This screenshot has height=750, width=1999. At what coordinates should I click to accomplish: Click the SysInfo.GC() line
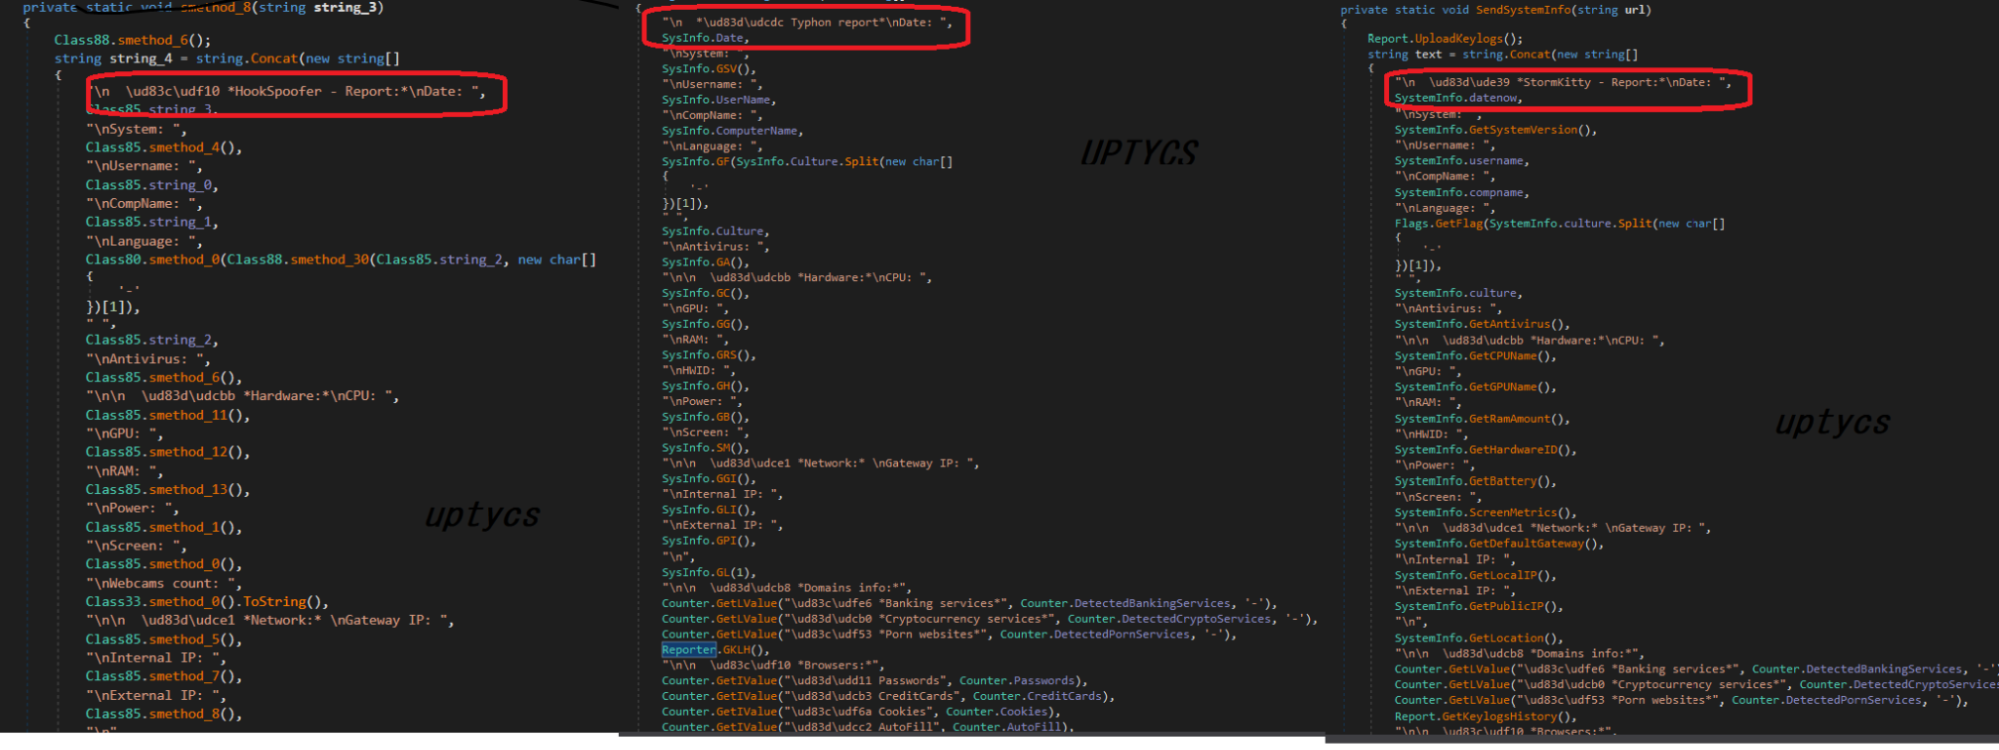point(705,293)
